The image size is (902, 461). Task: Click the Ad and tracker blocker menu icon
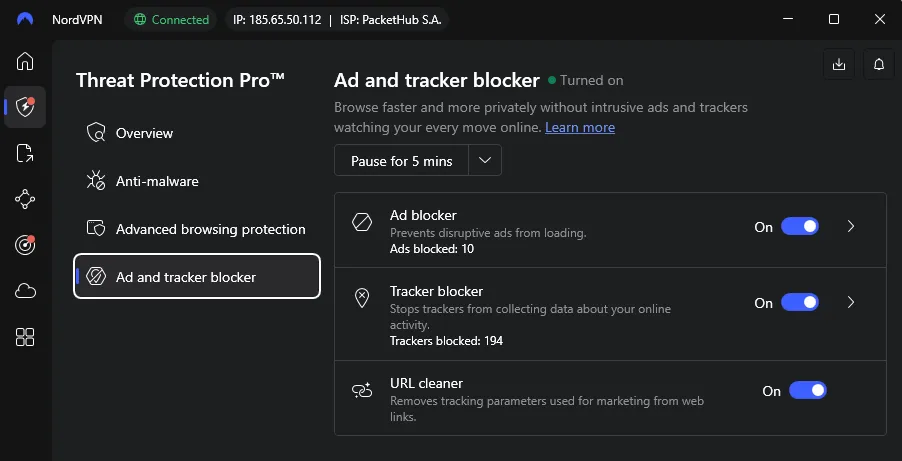95,277
